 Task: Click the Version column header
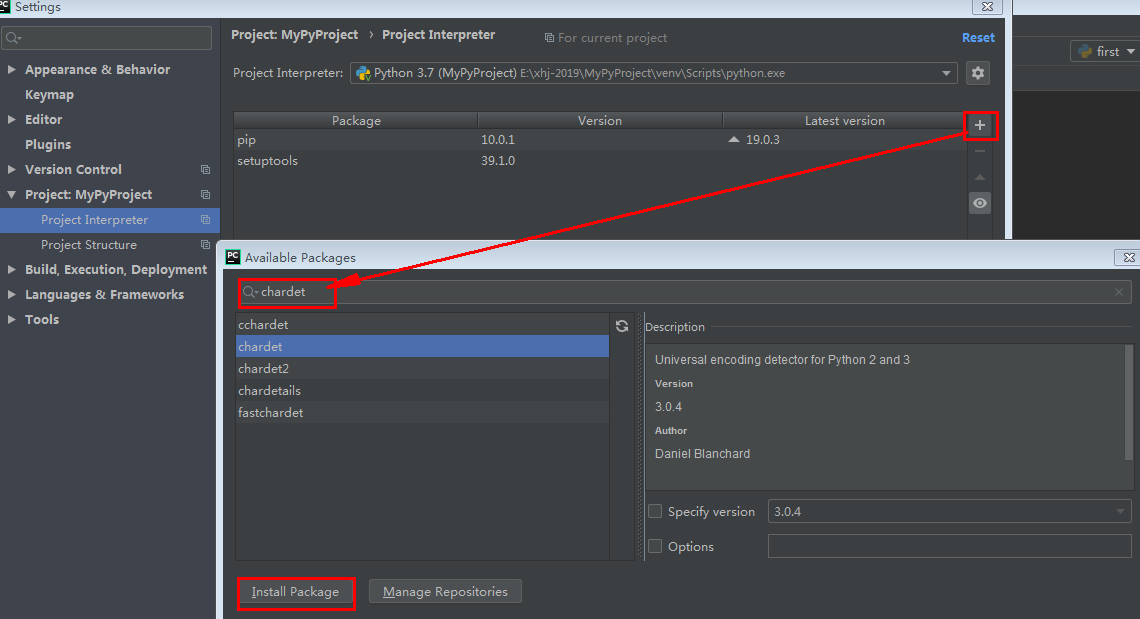(600, 121)
